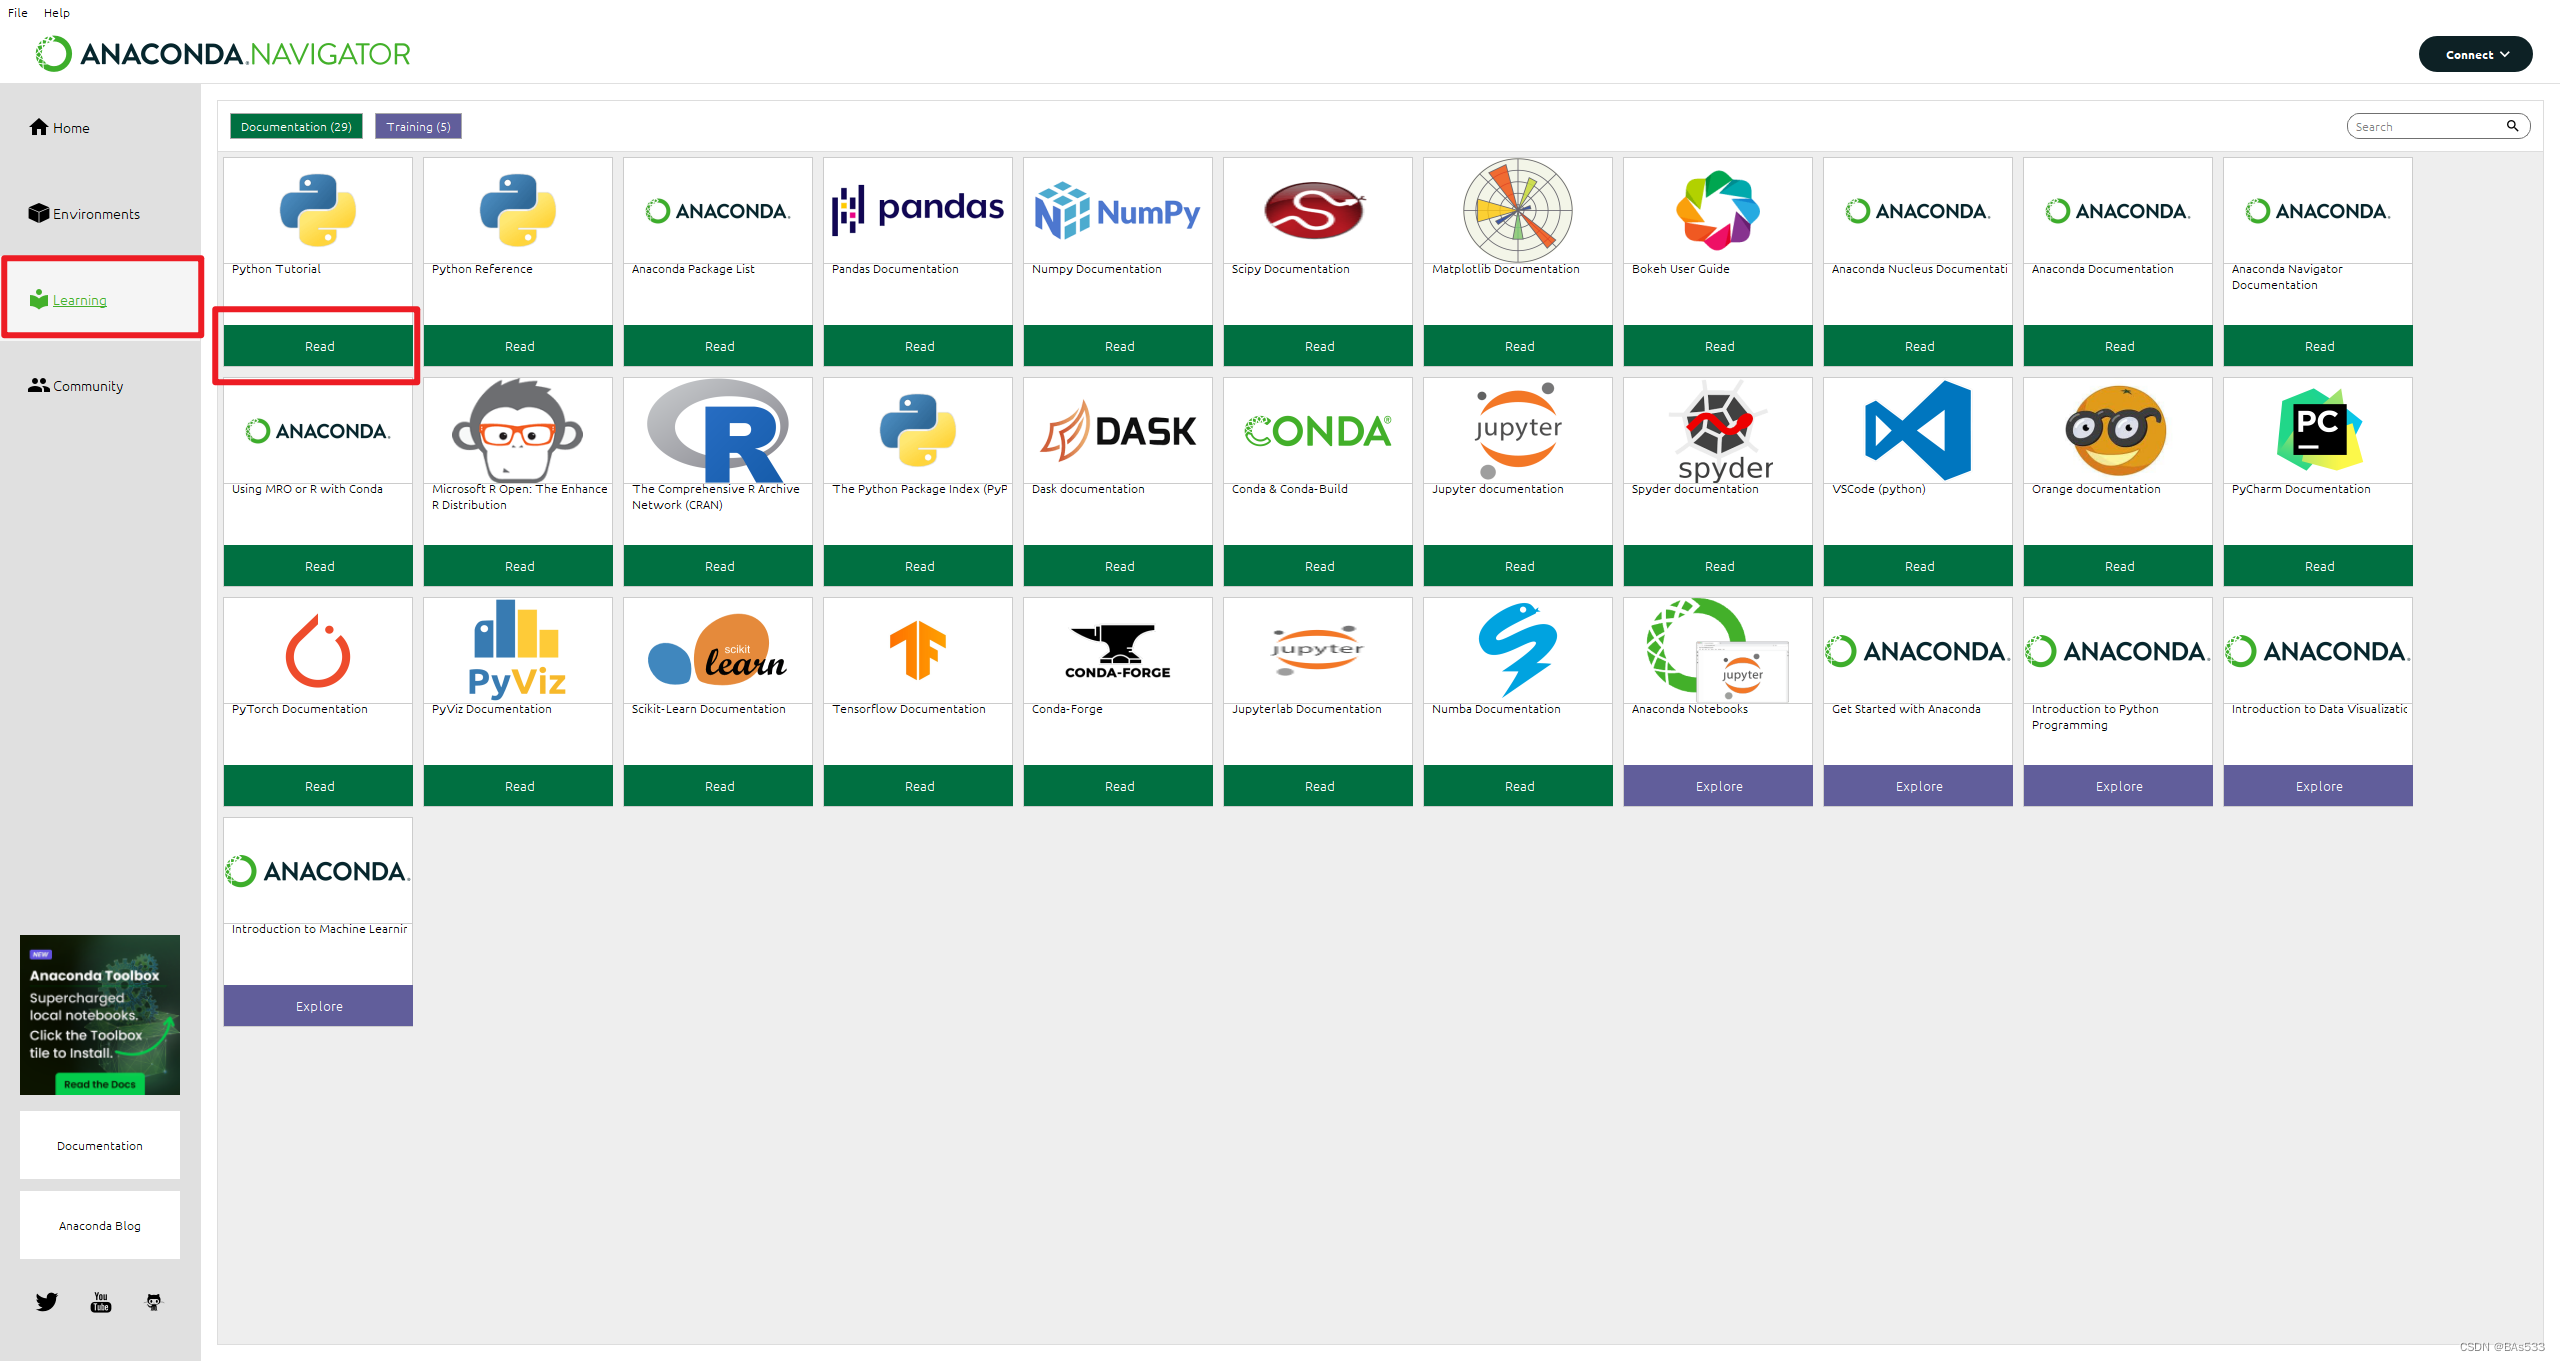The image size is (2560, 1361).
Task: Open the sidebar Documentation link
Action: coord(100,1145)
